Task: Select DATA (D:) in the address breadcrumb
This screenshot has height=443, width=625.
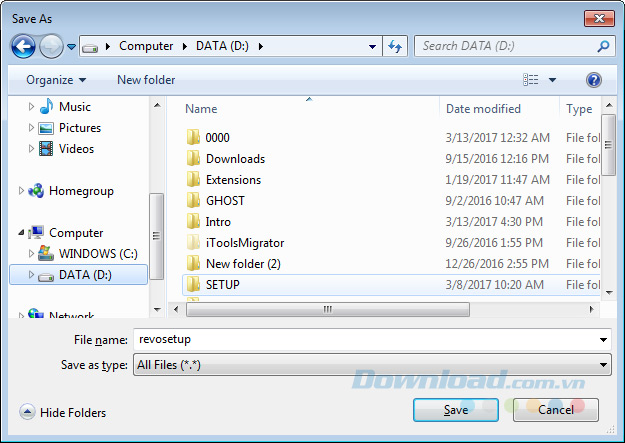Action: pos(222,46)
